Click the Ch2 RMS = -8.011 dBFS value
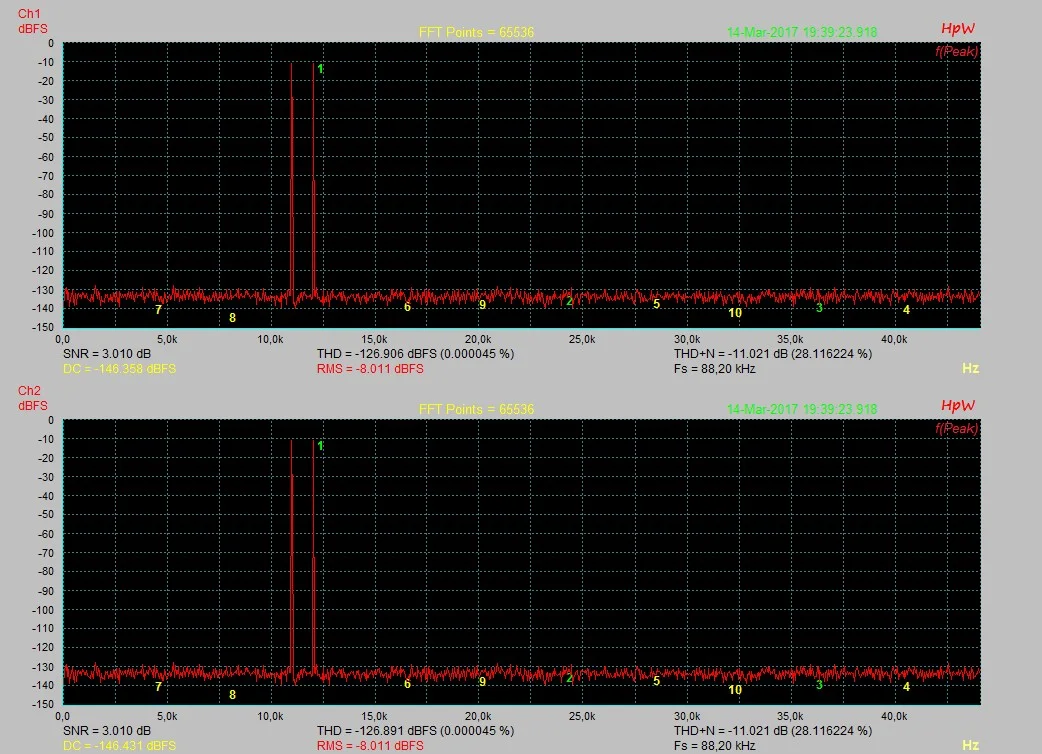1042x754 pixels. pyautogui.click(x=370, y=746)
